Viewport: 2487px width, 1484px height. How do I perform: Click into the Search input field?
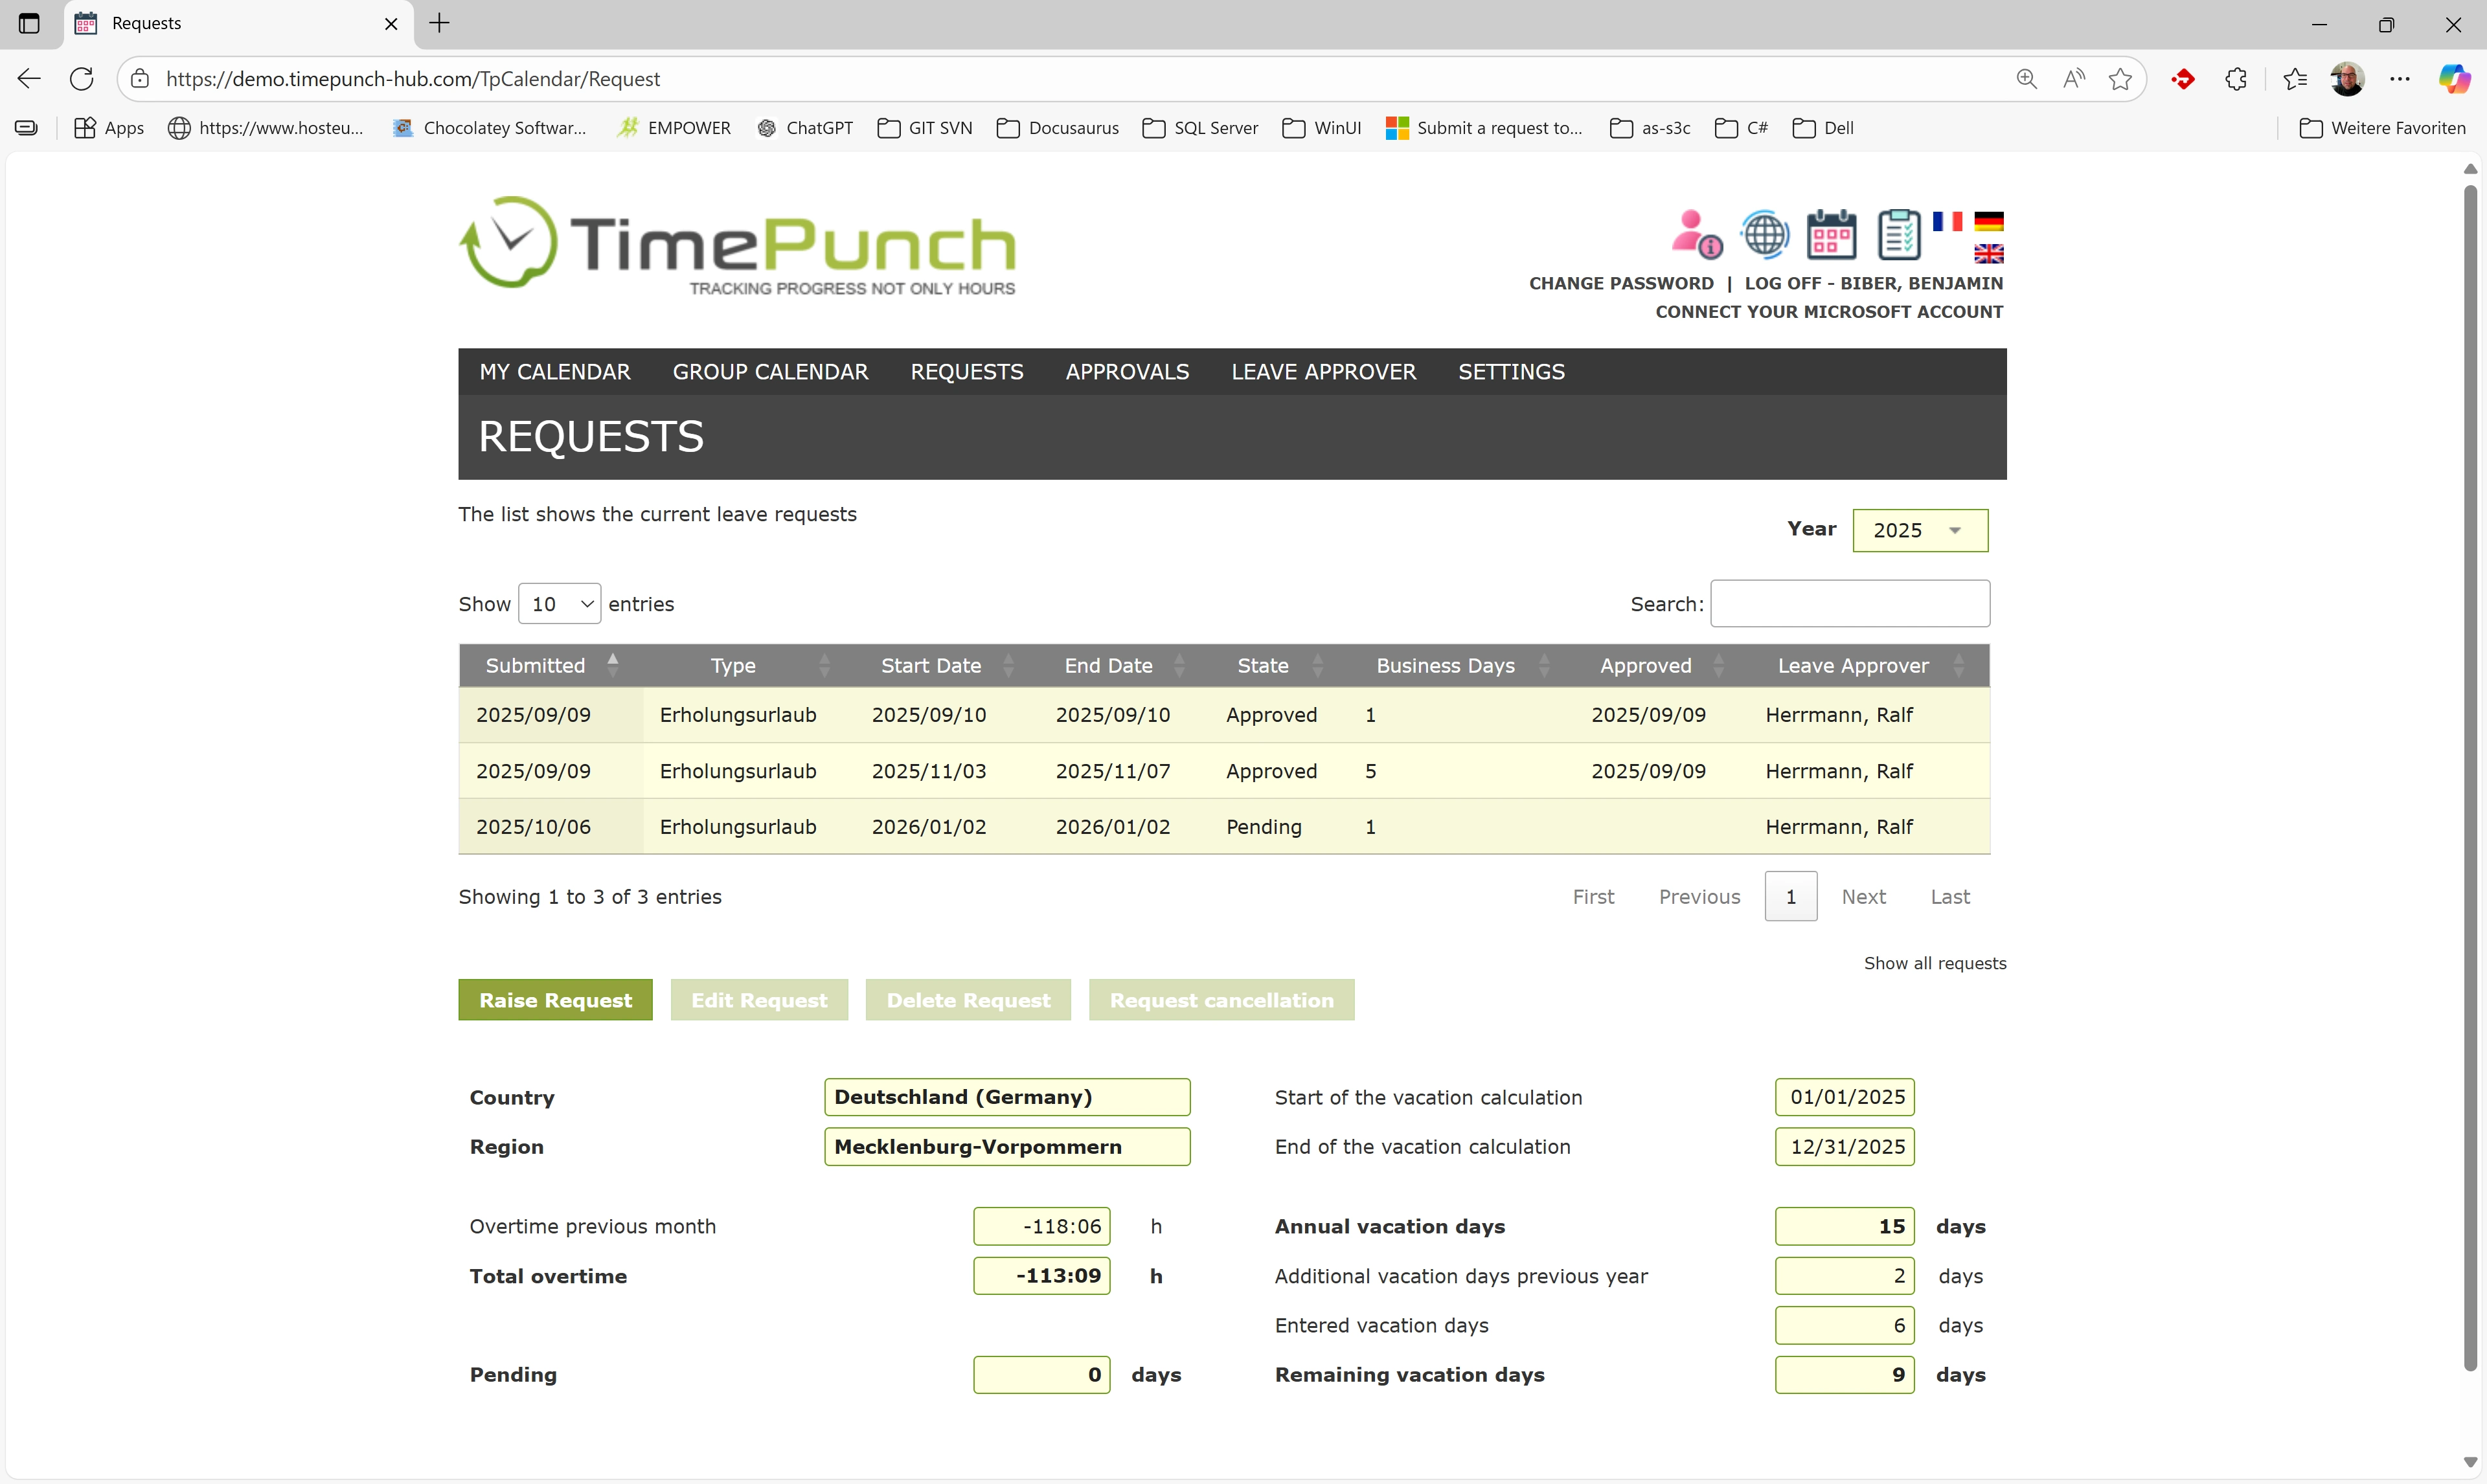pos(1849,604)
